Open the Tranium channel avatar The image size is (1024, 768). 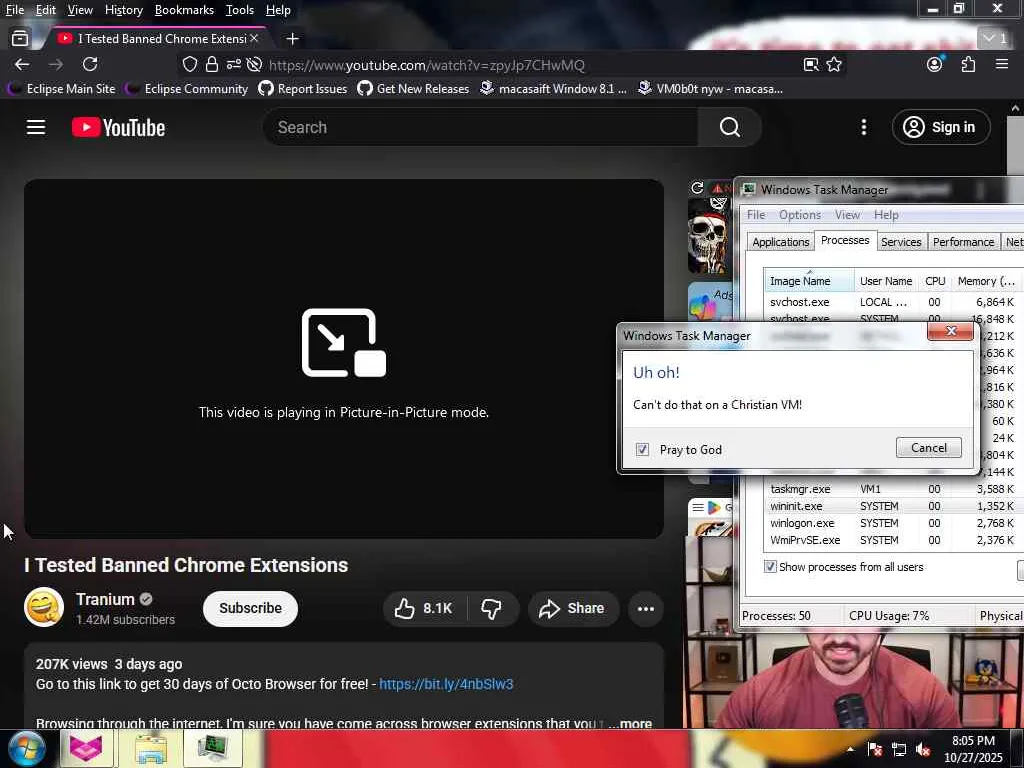(44, 607)
